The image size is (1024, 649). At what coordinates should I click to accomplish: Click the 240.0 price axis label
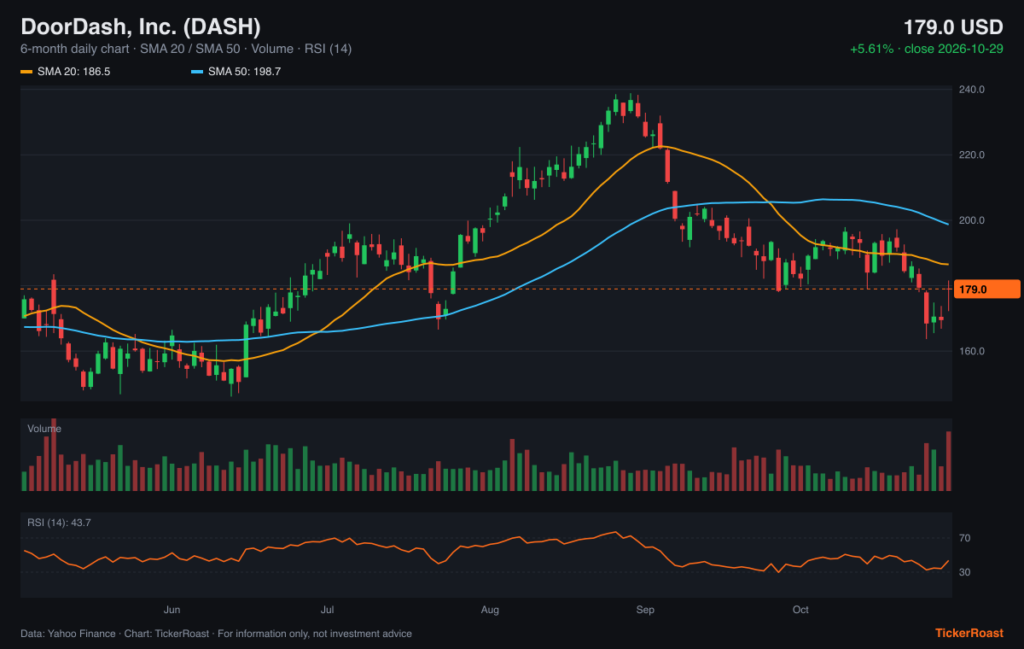[x=971, y=89]
